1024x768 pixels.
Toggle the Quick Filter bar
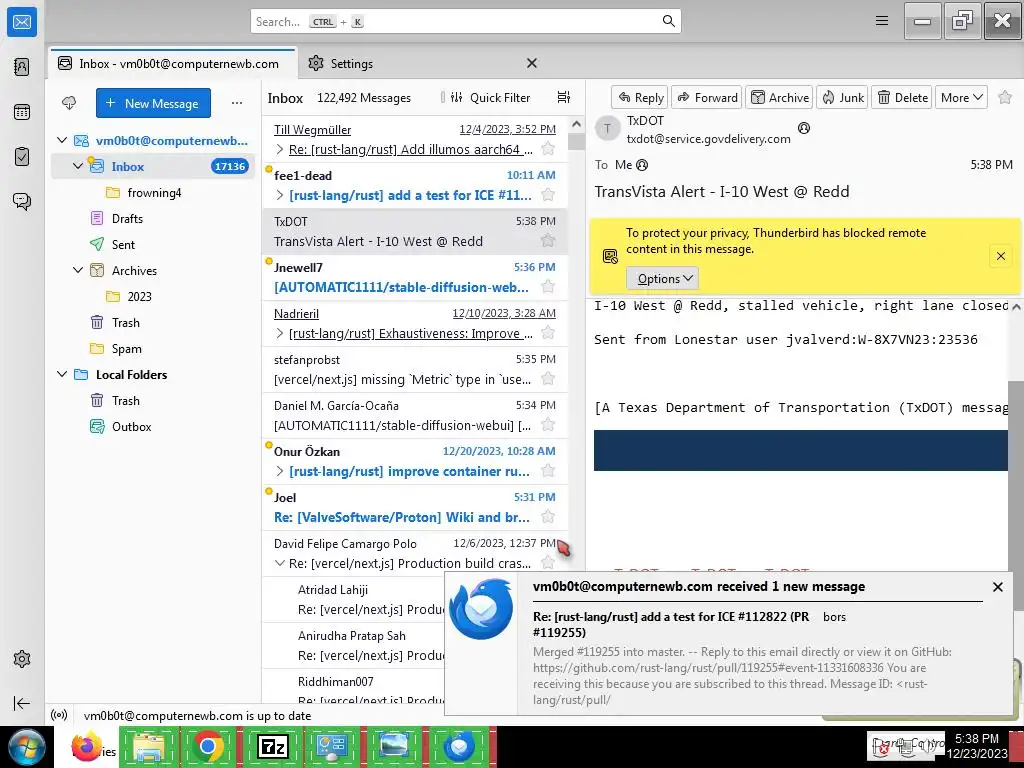pyautogui.click(x=490, y=97)
